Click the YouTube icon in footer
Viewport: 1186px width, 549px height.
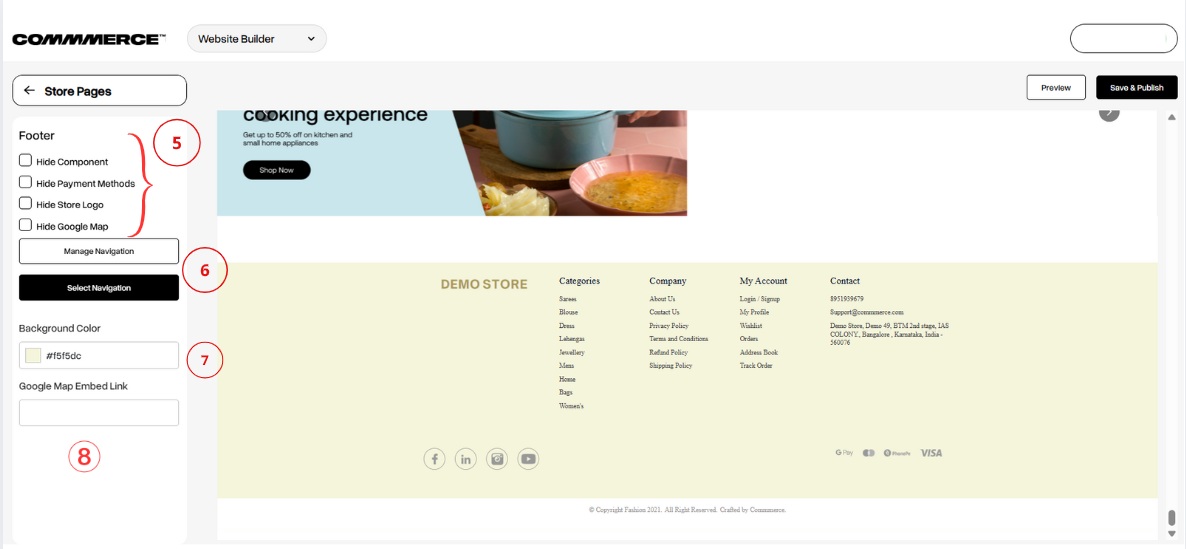coord(528,459)
